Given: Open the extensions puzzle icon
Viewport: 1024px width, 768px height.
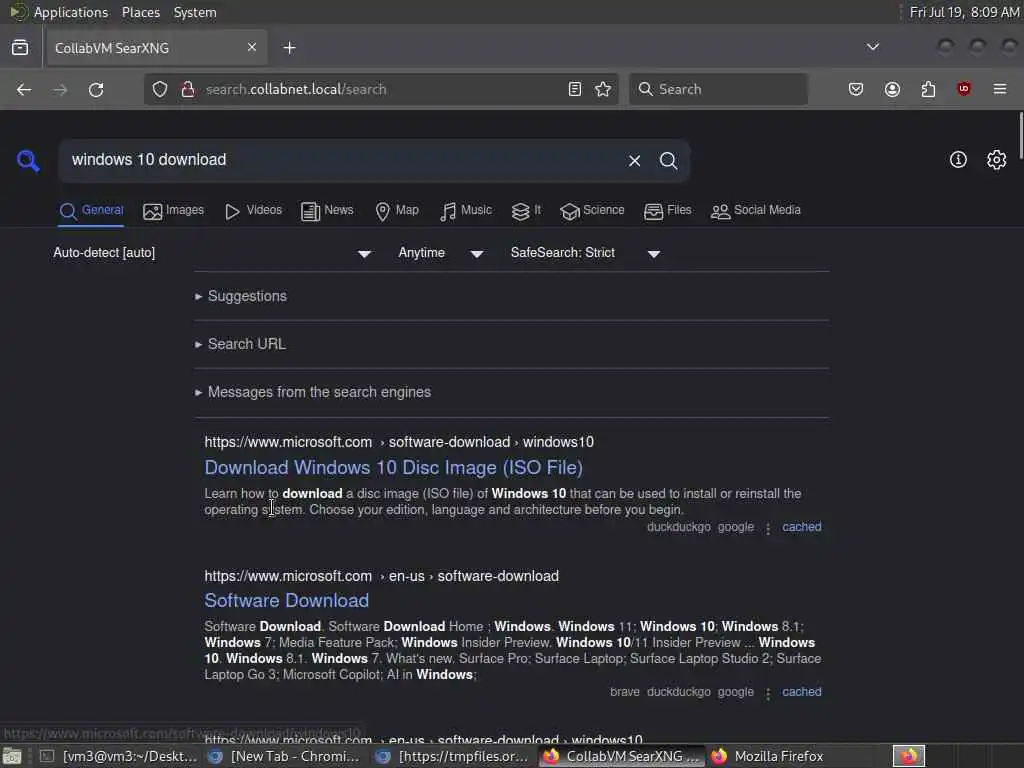Looking at the screenshot, I should tap(928, 89).
